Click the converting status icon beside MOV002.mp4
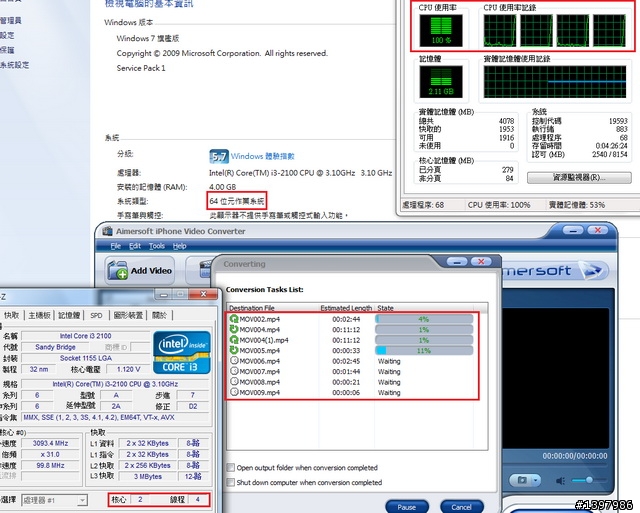 coord(234,319)
